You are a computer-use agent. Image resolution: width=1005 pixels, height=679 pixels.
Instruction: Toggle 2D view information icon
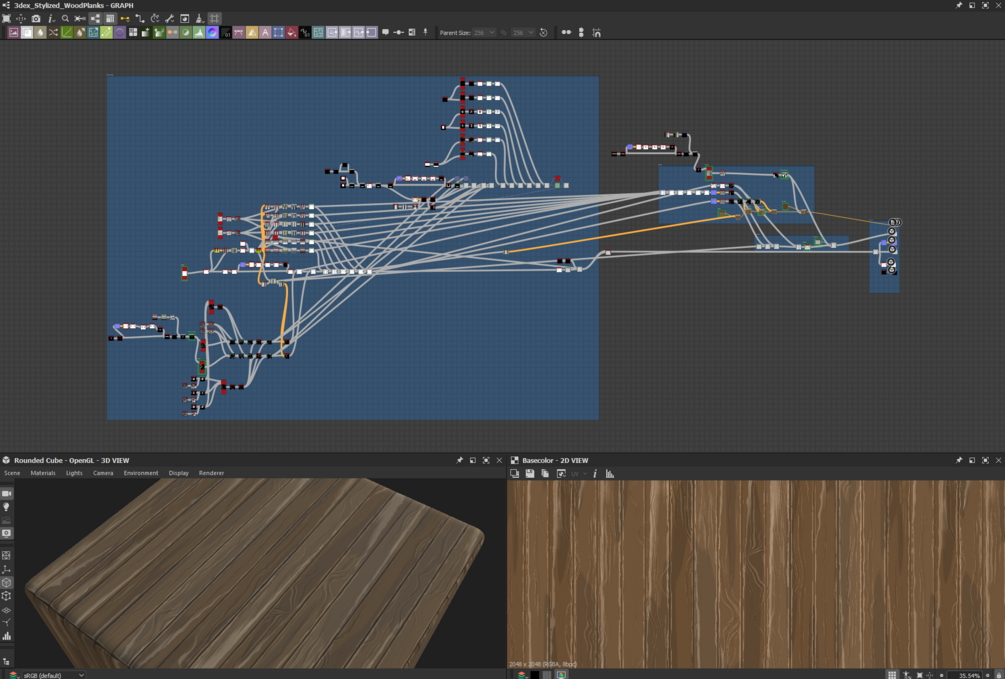595,474
